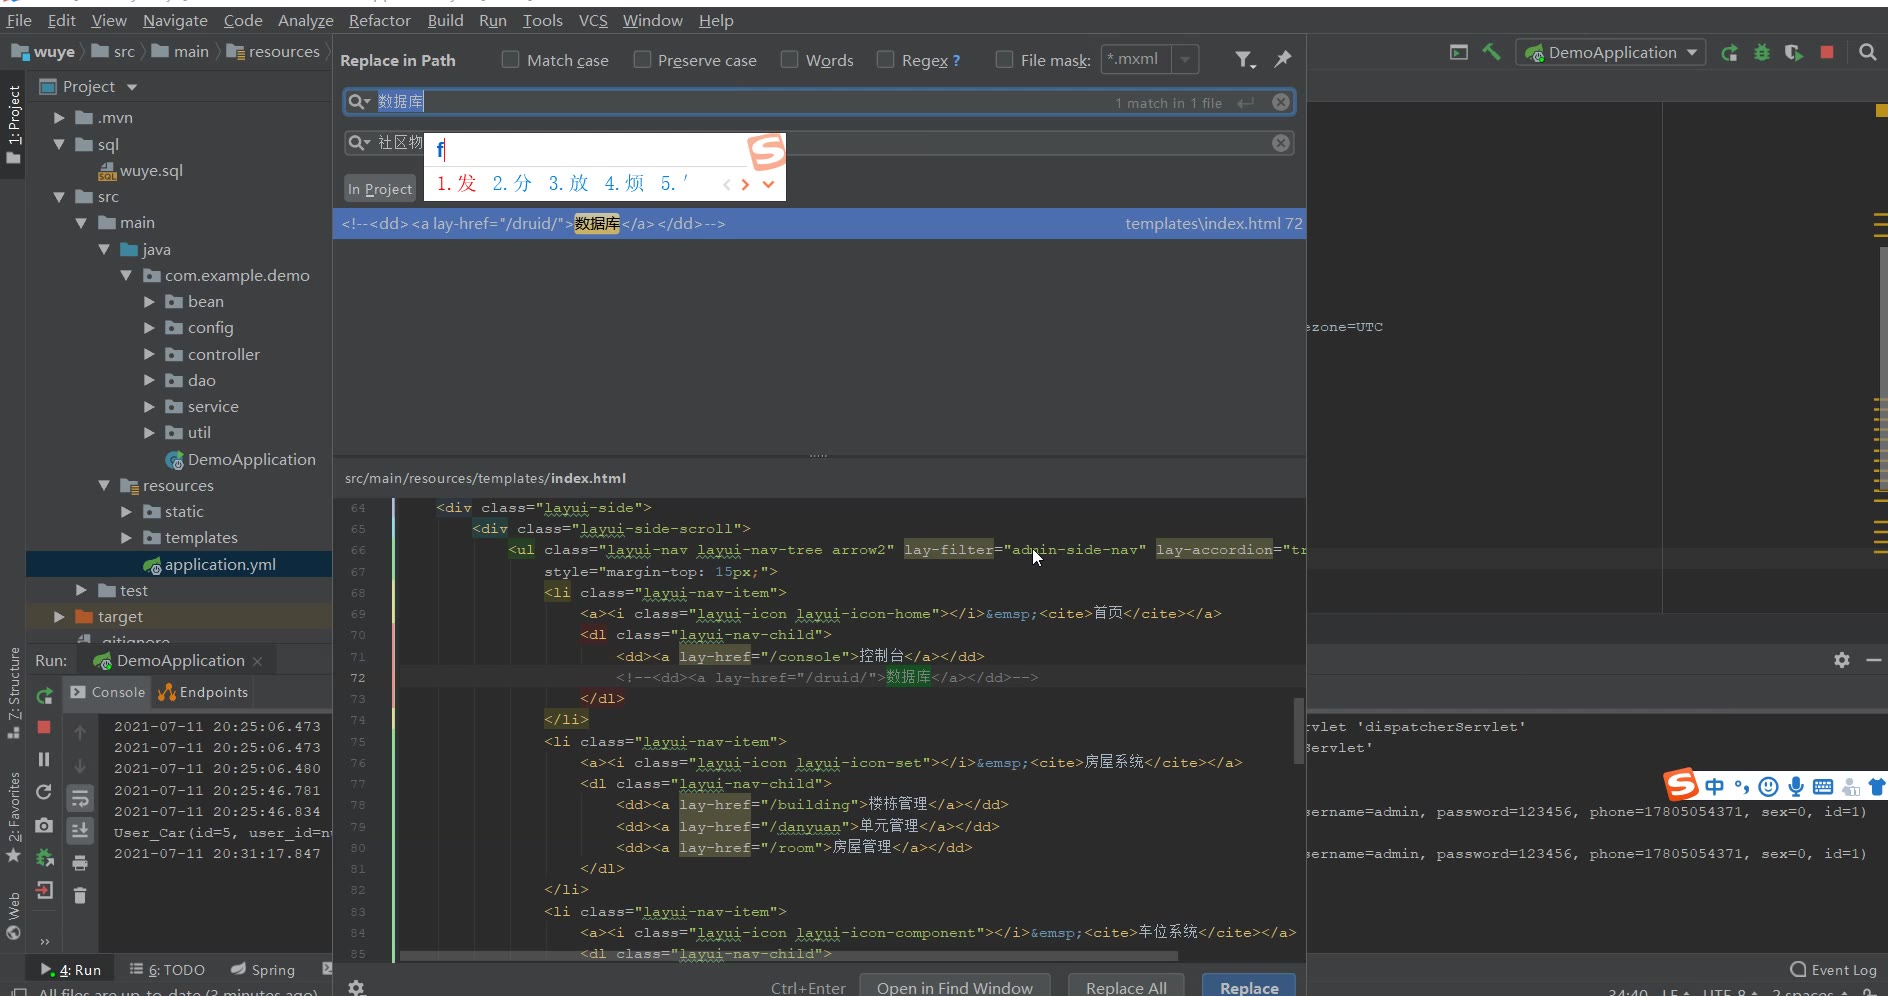Open the DemoApplication run configuration dropdown
The width and height of the screenshot is (1888, 996).
click(1611, 53)
